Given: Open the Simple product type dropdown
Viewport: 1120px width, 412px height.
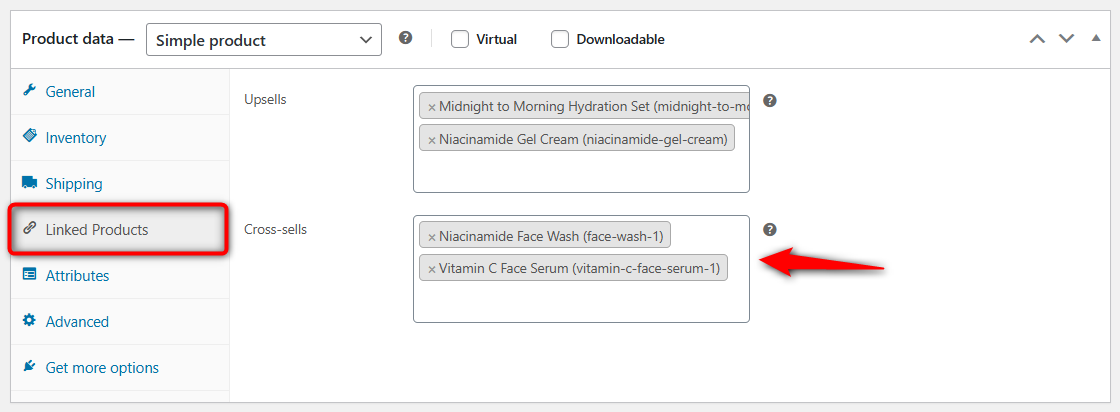Looking at the screenshot, I should [x=263, y=40].
